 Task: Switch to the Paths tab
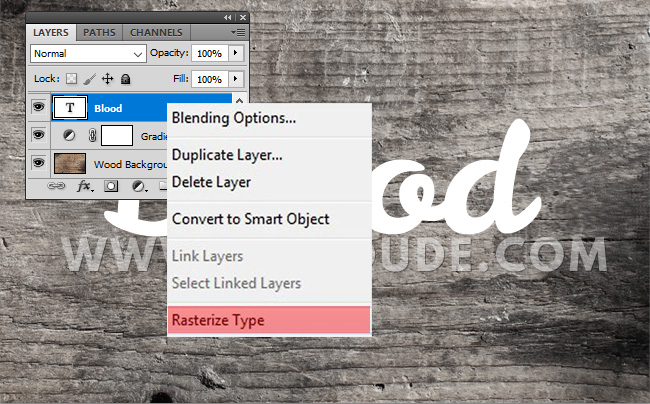coord(99,32)
